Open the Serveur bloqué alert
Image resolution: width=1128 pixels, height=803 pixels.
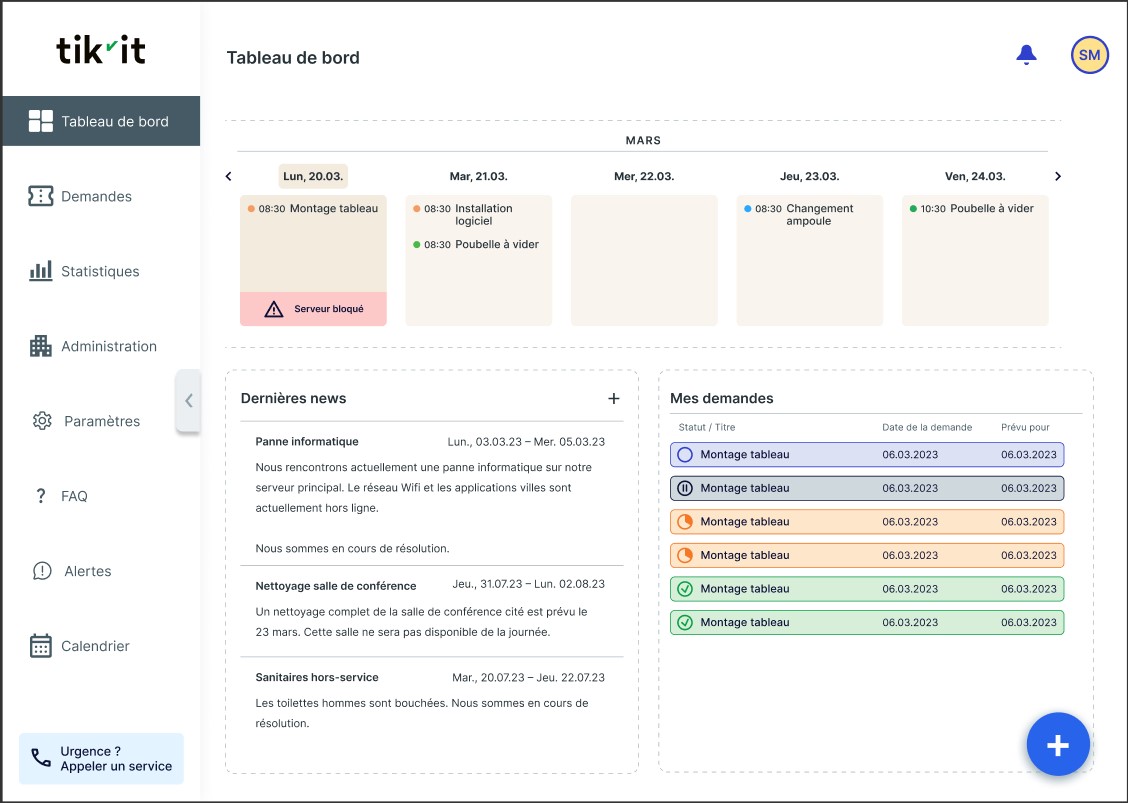(313, 309)
